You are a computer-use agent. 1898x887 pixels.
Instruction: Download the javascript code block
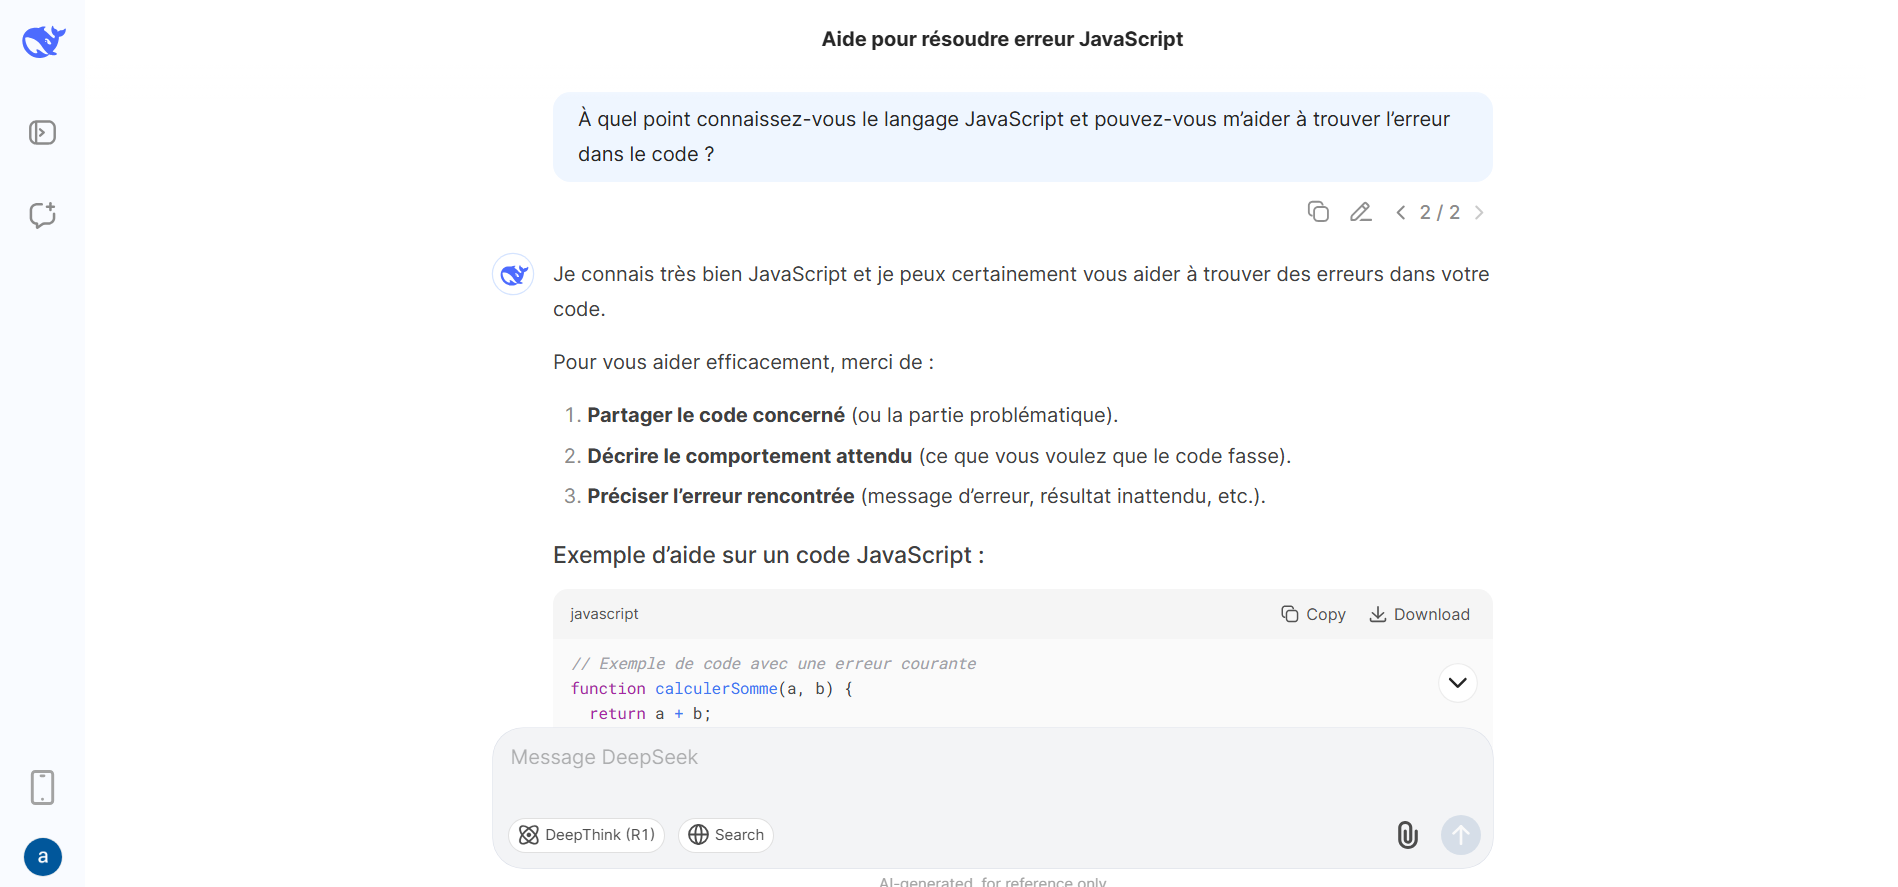1419,614
